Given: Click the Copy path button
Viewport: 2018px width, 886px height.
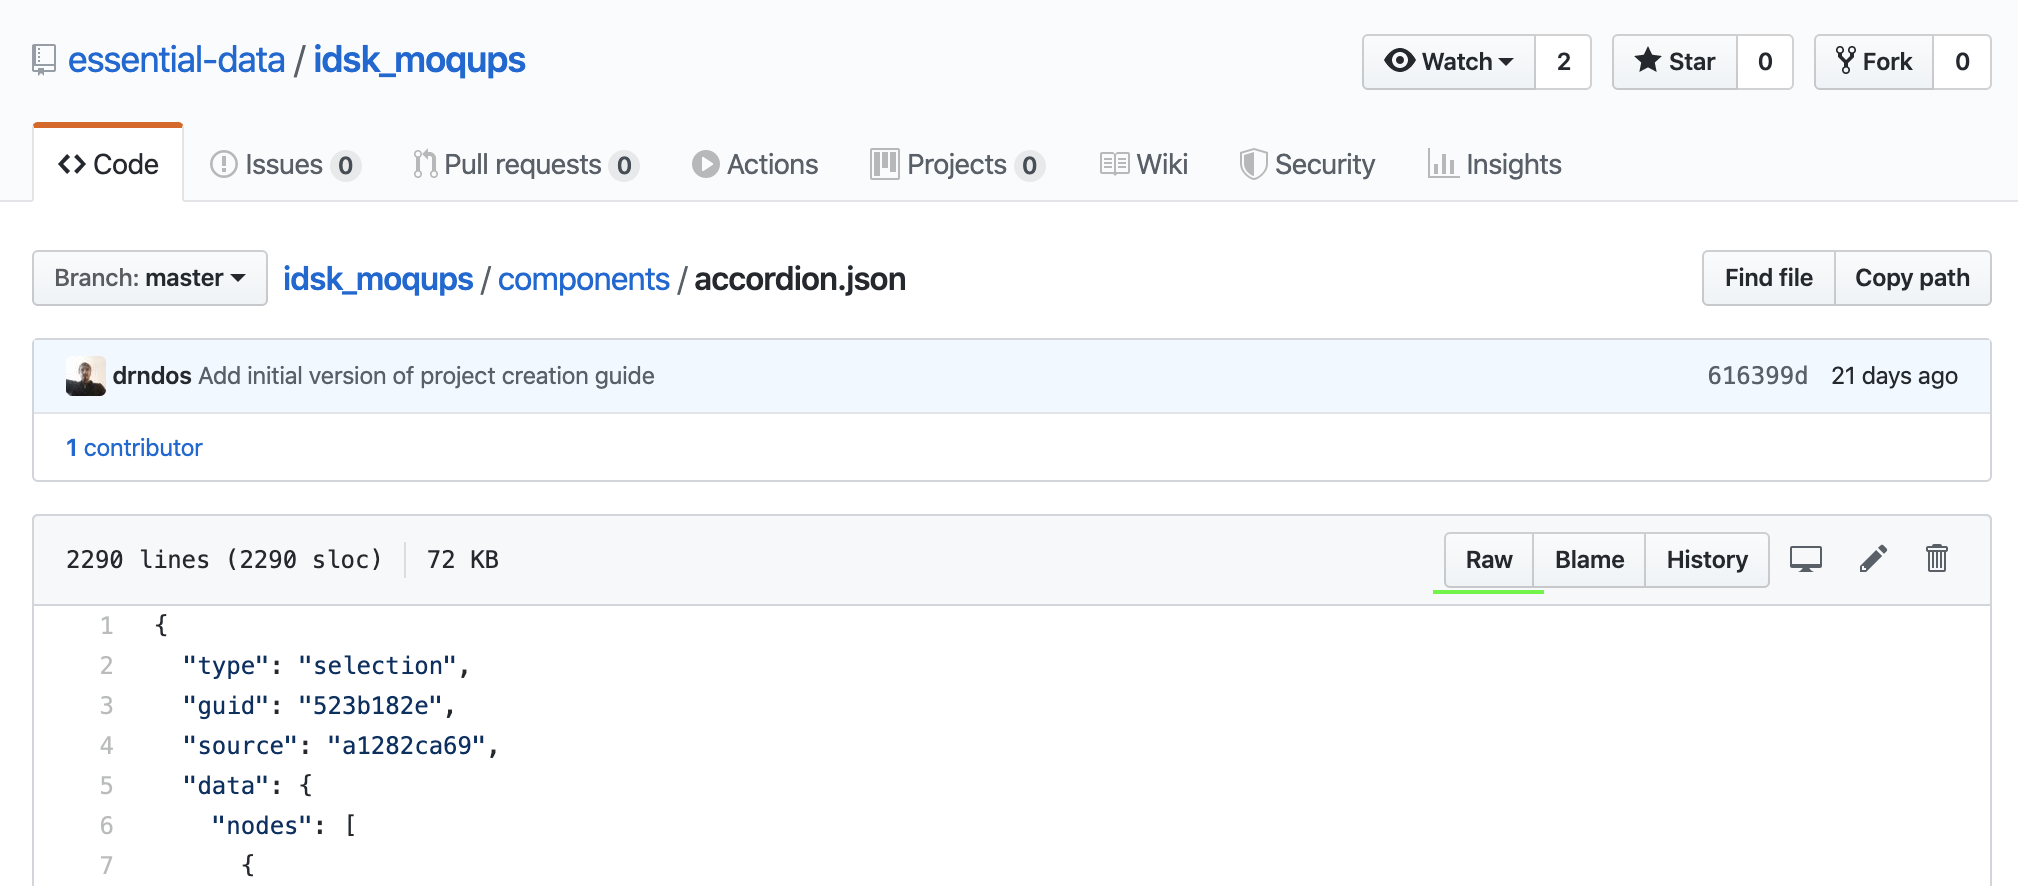Looking at the screenshot, I should coord(1912,278).
